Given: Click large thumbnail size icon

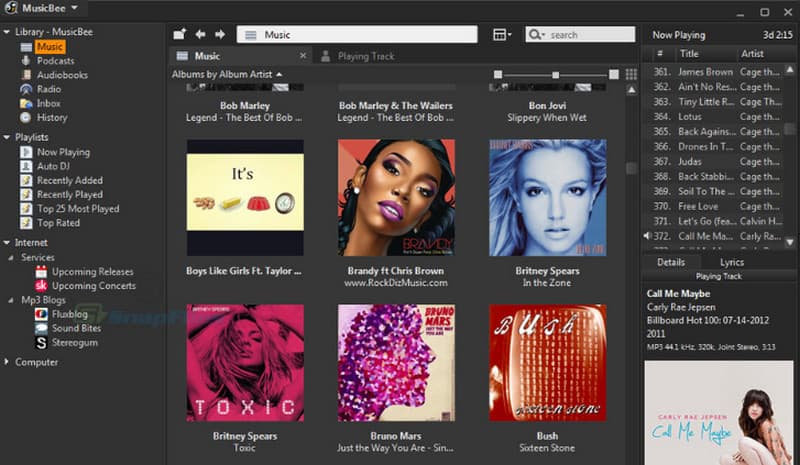Looking at the screenshot, I should pyautogui.click(x=614, y=75).
